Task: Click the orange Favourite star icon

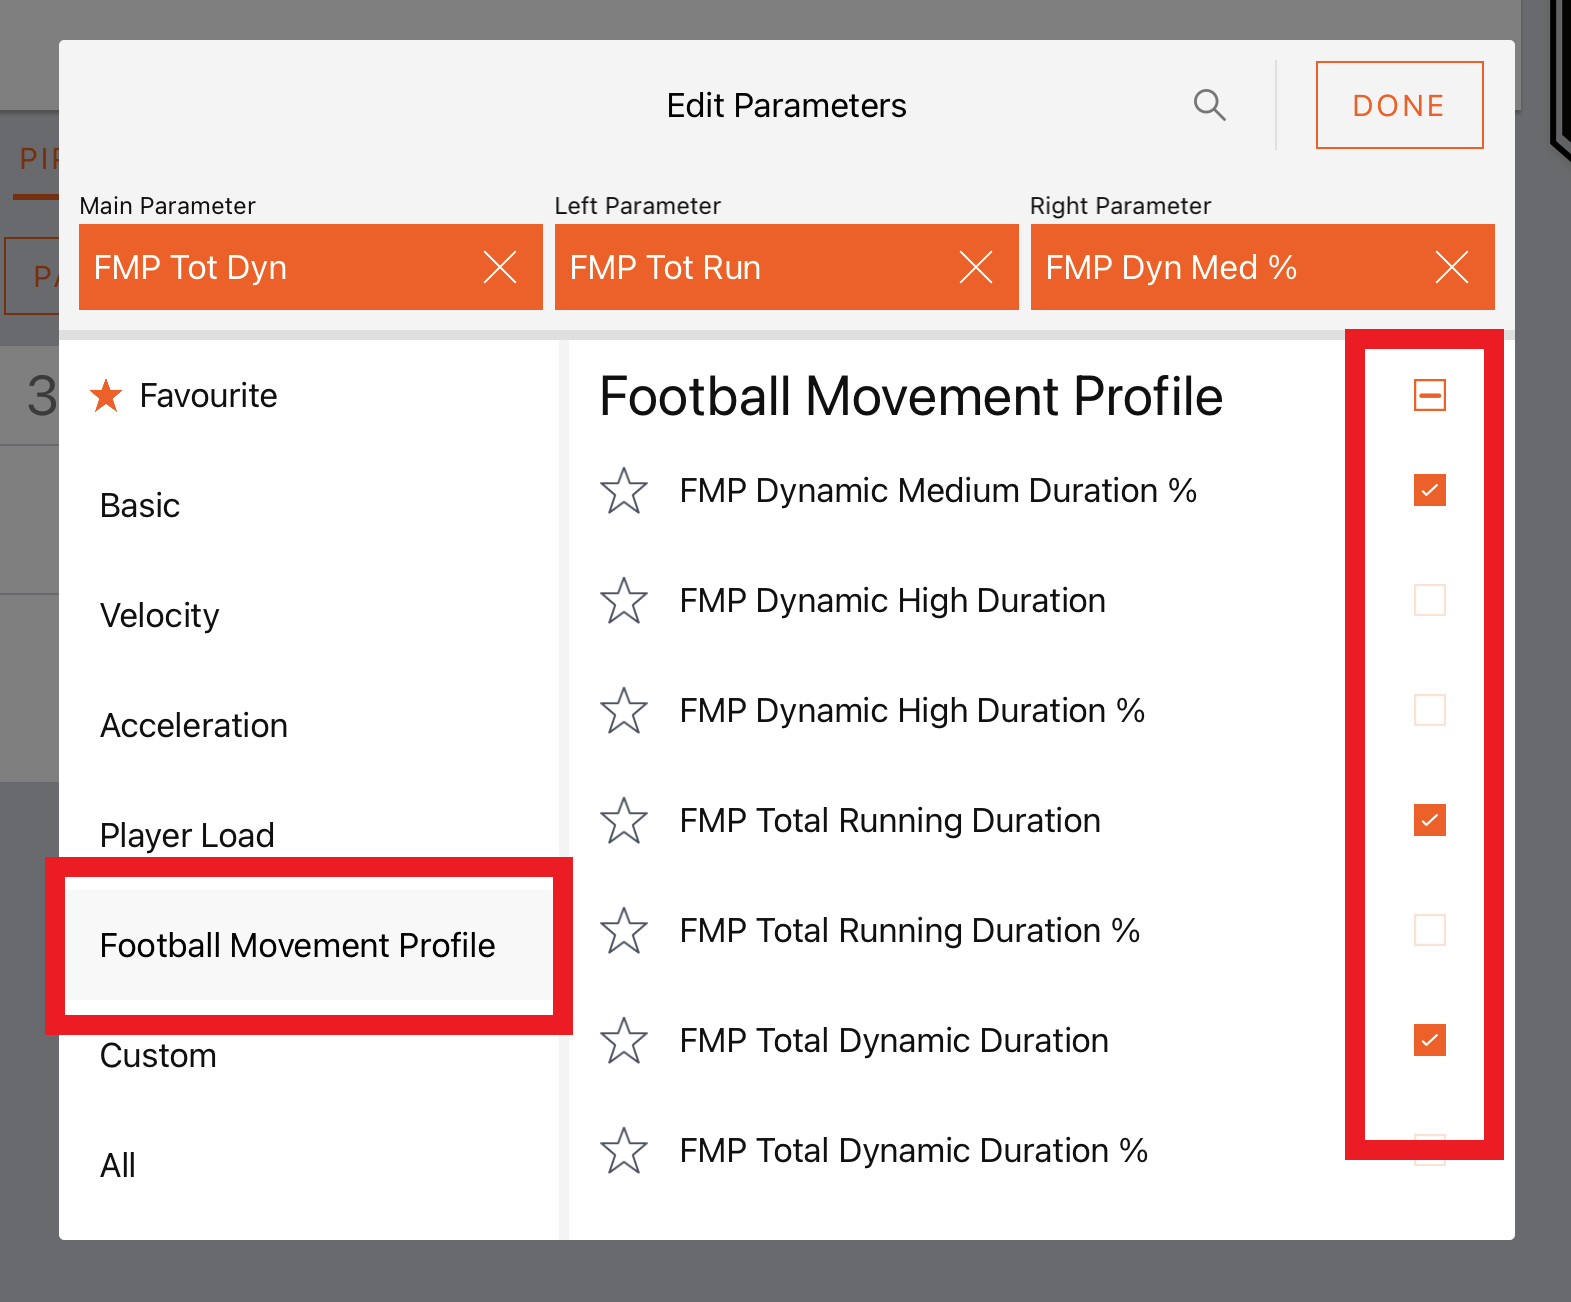Action: (106, 395)
